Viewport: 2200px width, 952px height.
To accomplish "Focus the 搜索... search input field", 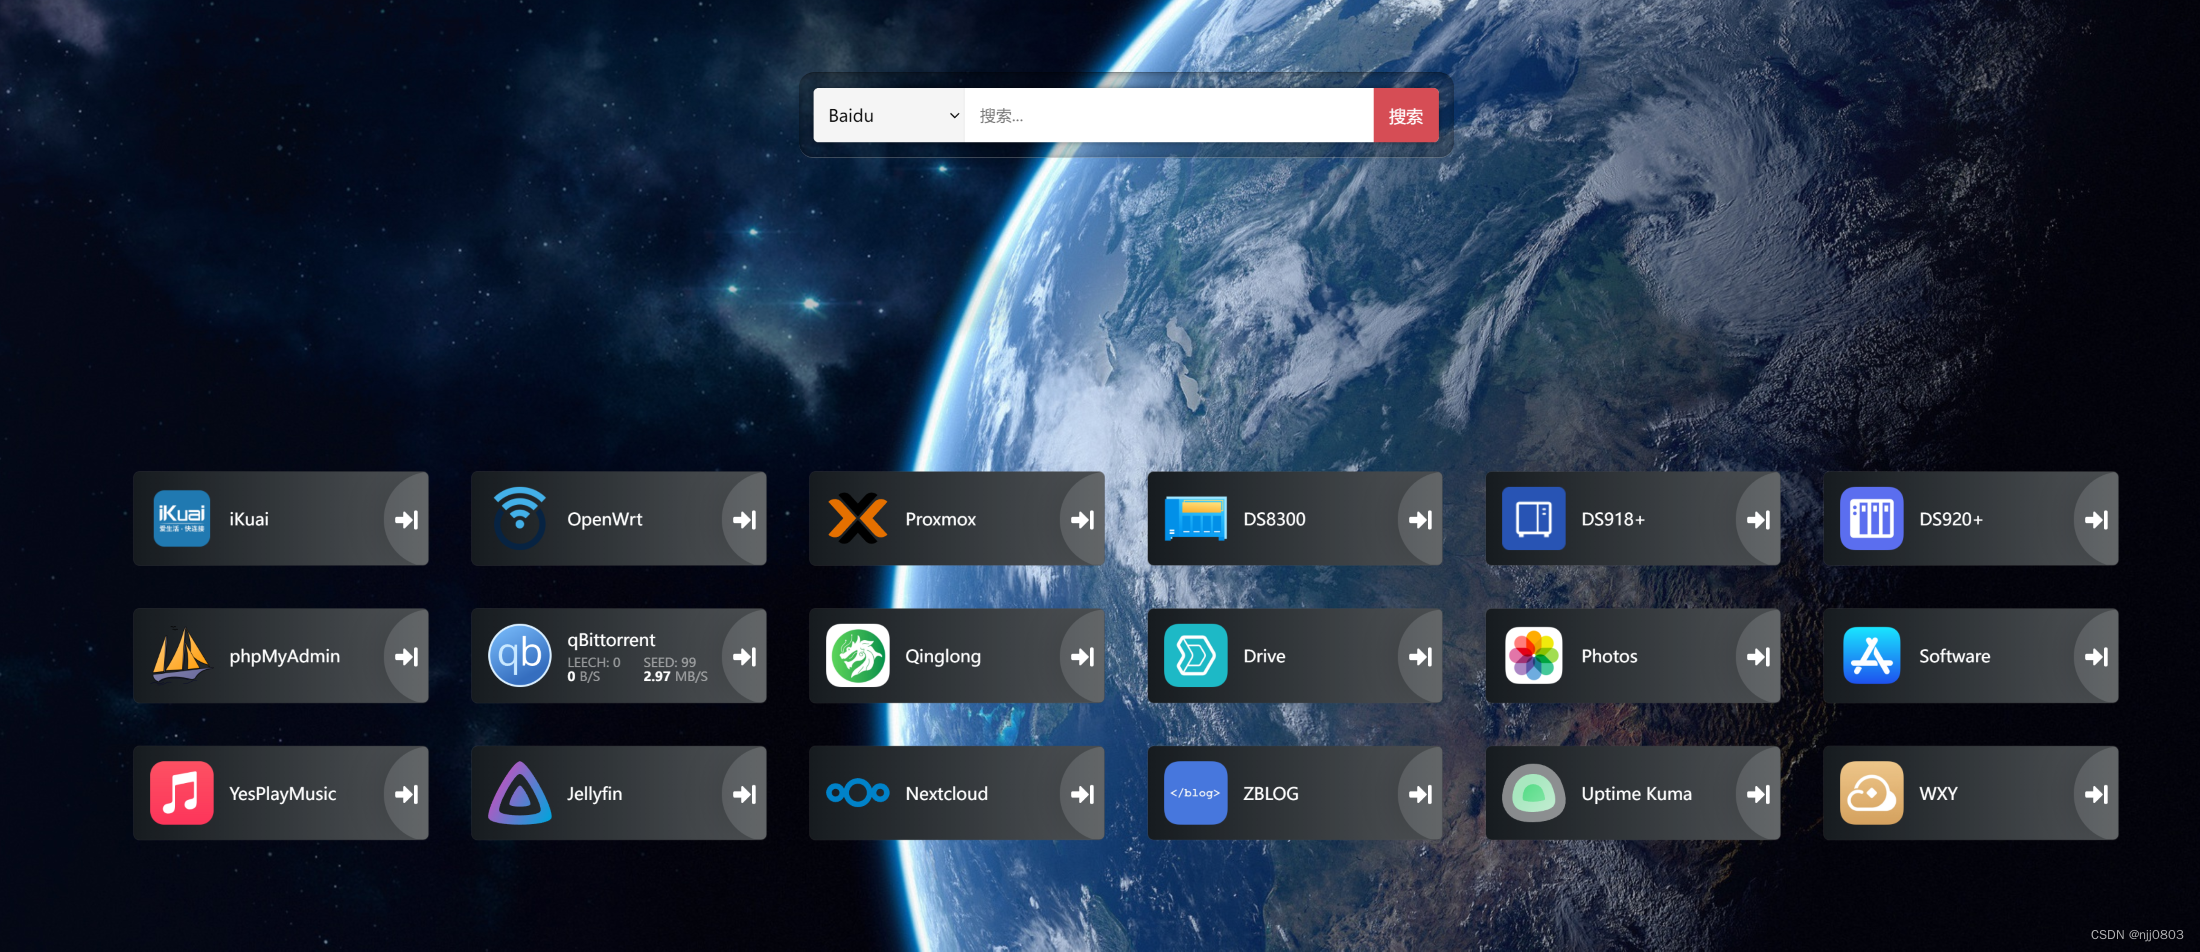I will pyautogui.click(x=1169, y=115).
